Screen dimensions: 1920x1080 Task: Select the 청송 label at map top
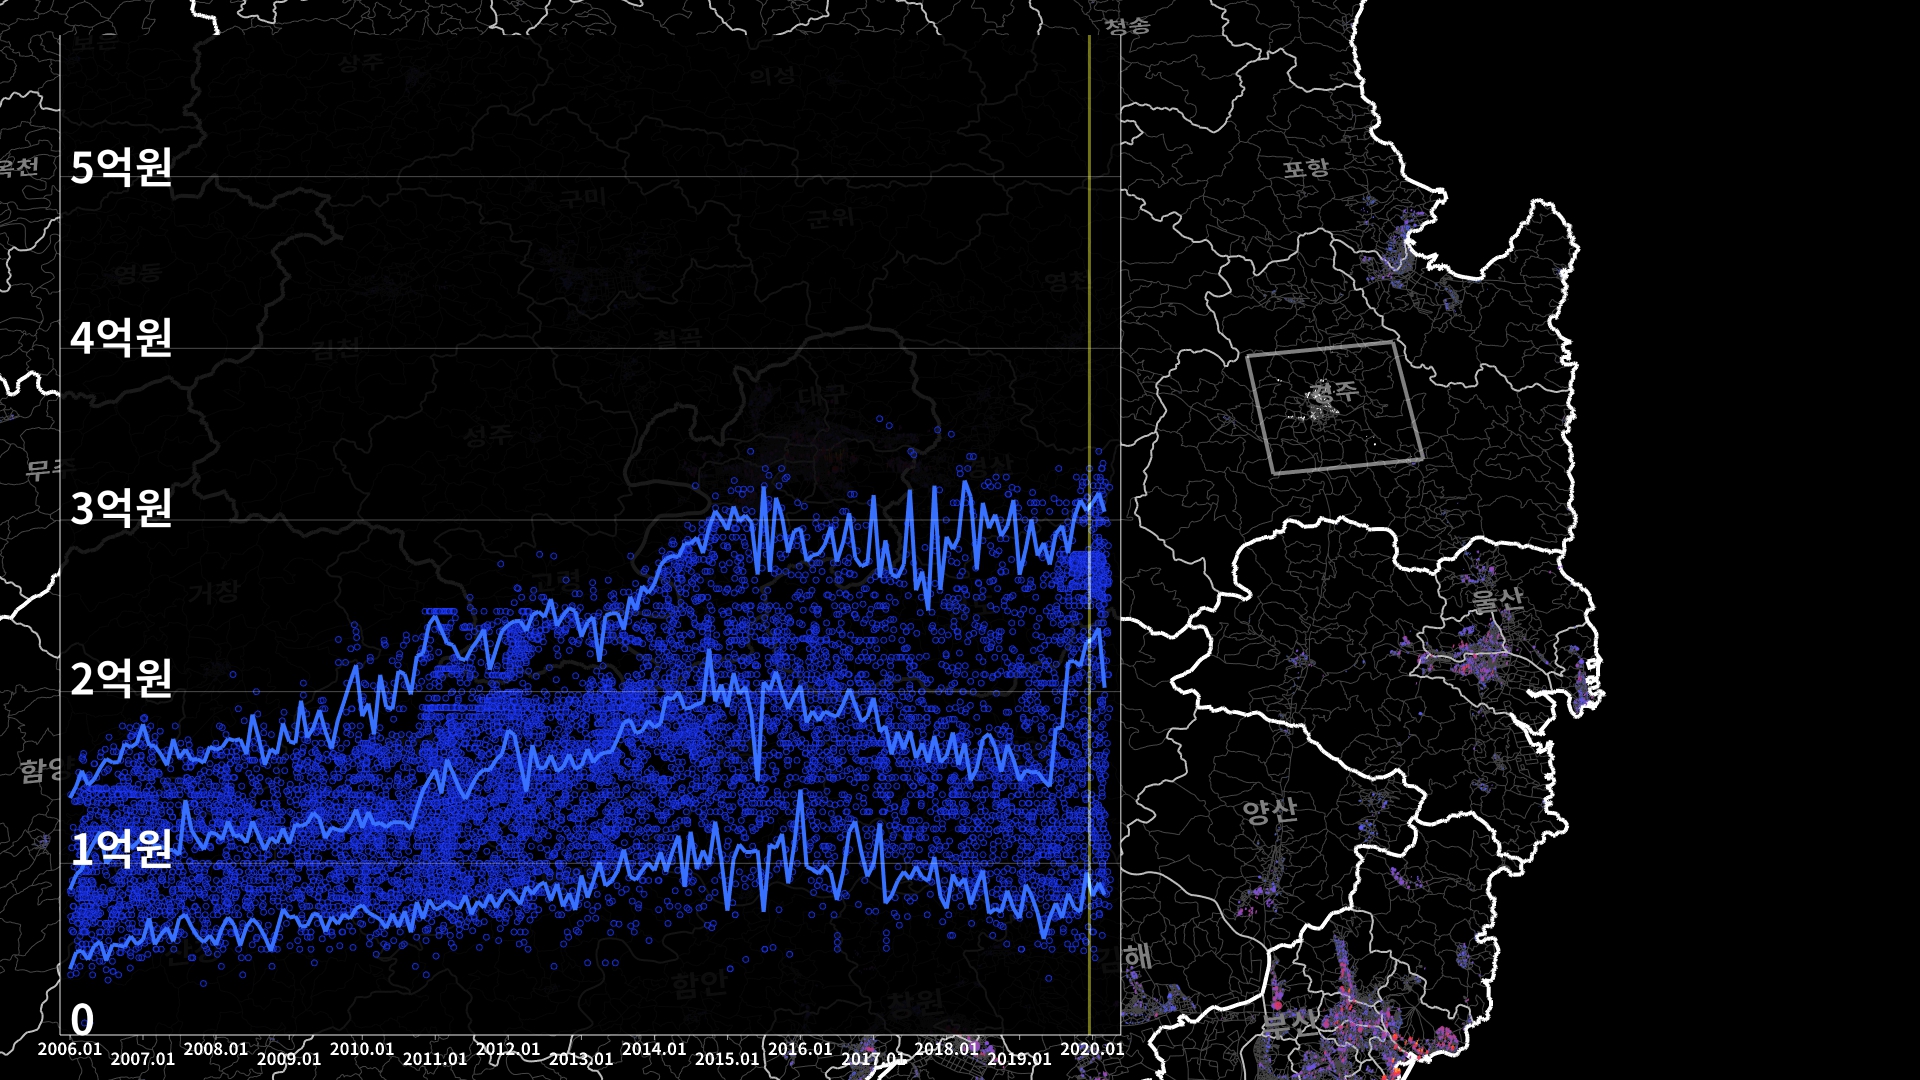click(1127, 25)
